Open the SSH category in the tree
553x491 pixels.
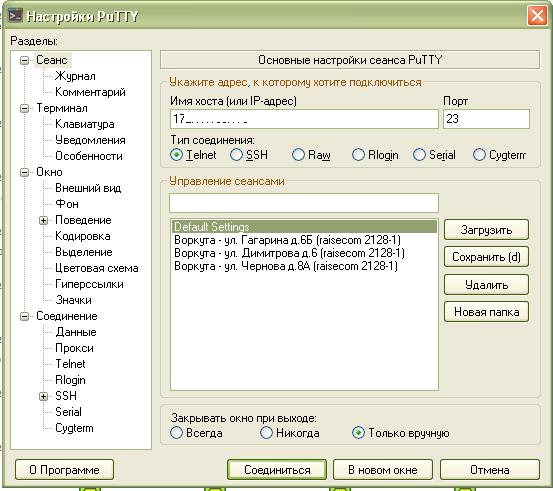coord(66,396)
